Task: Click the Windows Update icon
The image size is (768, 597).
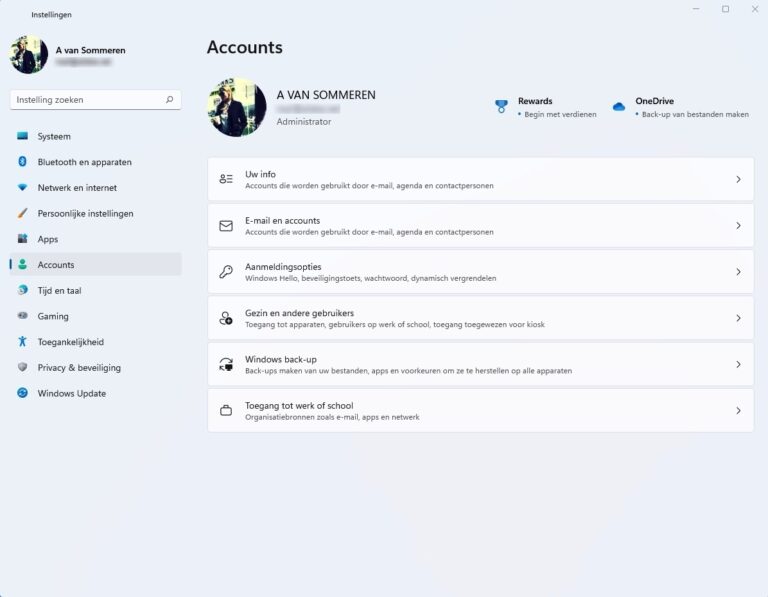Action: (22, 393)
